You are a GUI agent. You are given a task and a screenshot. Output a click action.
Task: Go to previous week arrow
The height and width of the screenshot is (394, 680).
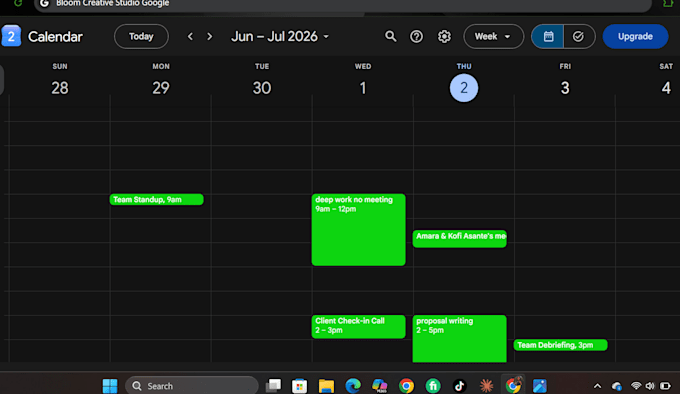(190, 36)
